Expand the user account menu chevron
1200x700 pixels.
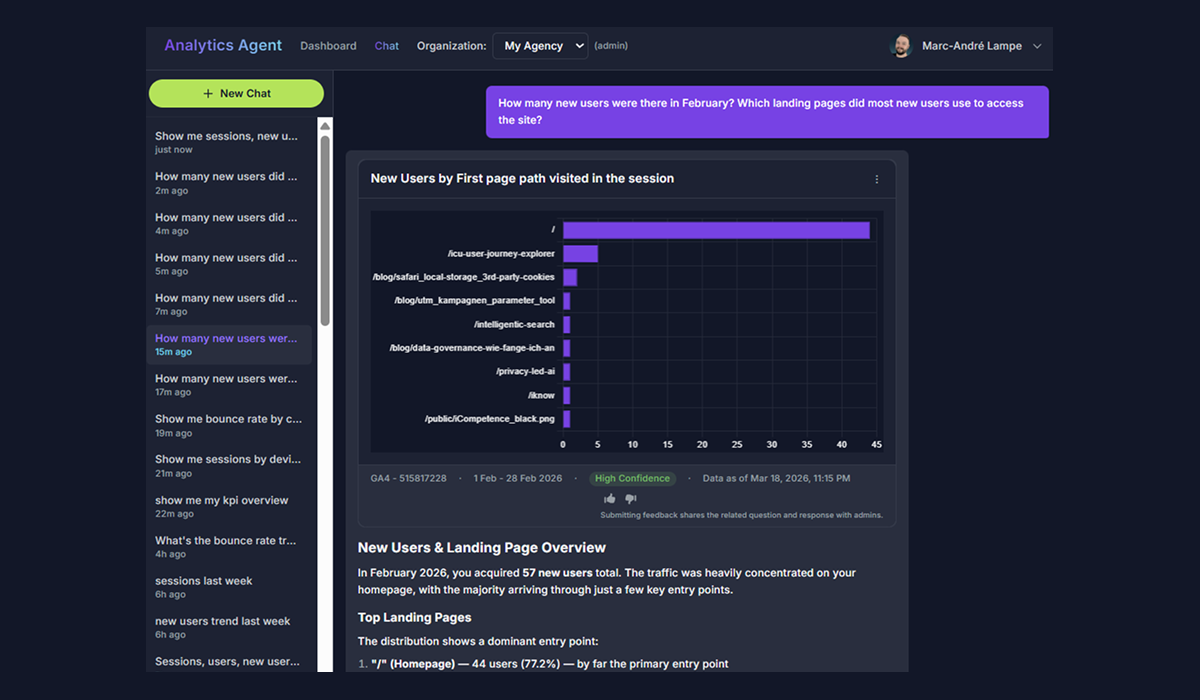click(x=1037, y=46)
